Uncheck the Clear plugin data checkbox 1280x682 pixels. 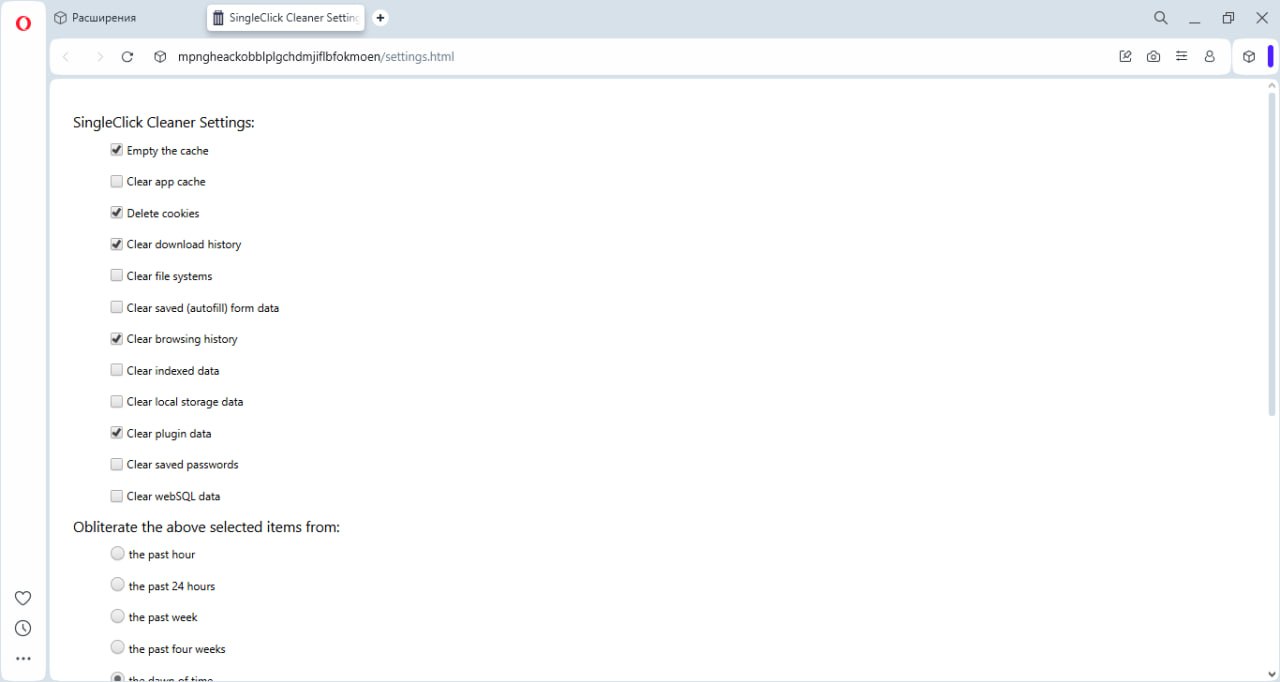[117, 433]
